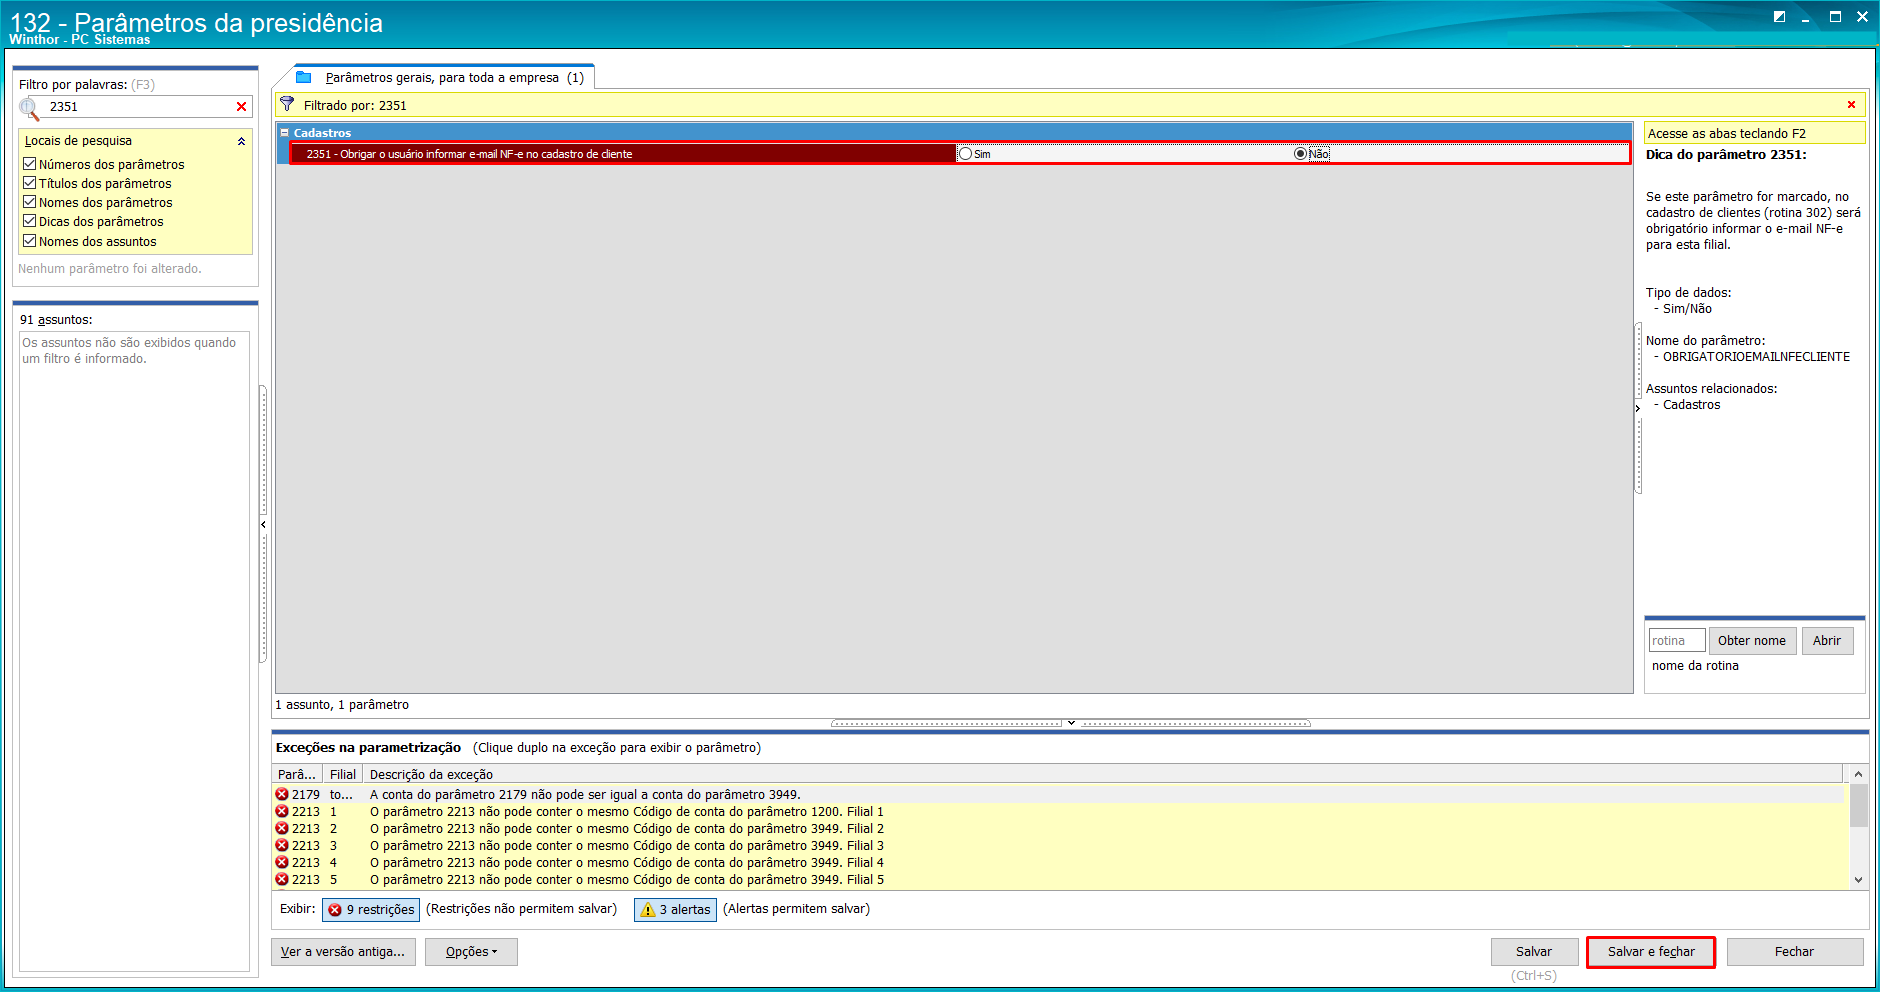Toggle the '3 alertas' display filter
Viewport: 1880px width, 992px height.
pos(675,909)
